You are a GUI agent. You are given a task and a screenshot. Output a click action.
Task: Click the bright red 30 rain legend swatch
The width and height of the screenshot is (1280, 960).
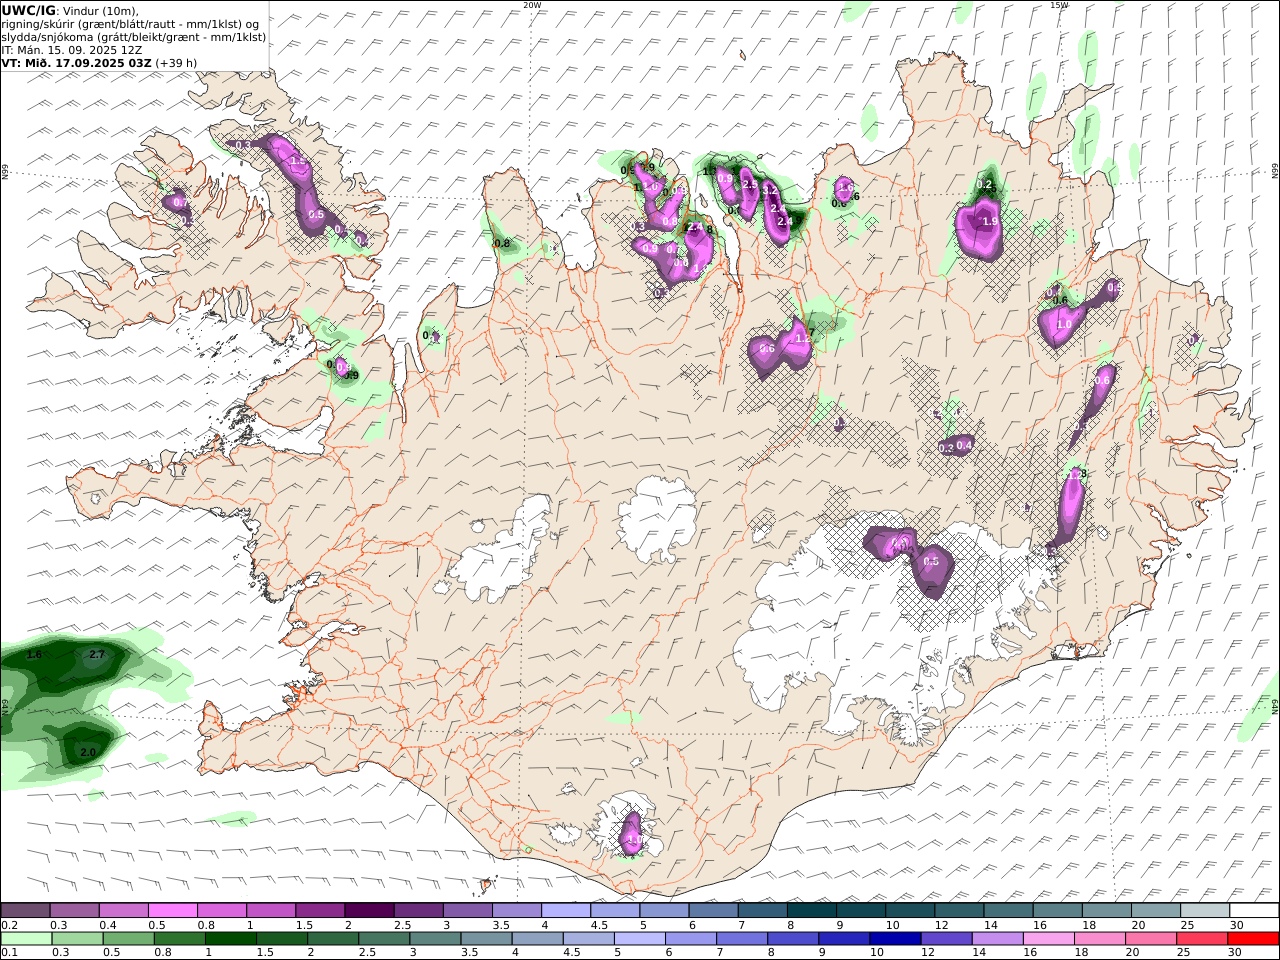click(1253, 939)
